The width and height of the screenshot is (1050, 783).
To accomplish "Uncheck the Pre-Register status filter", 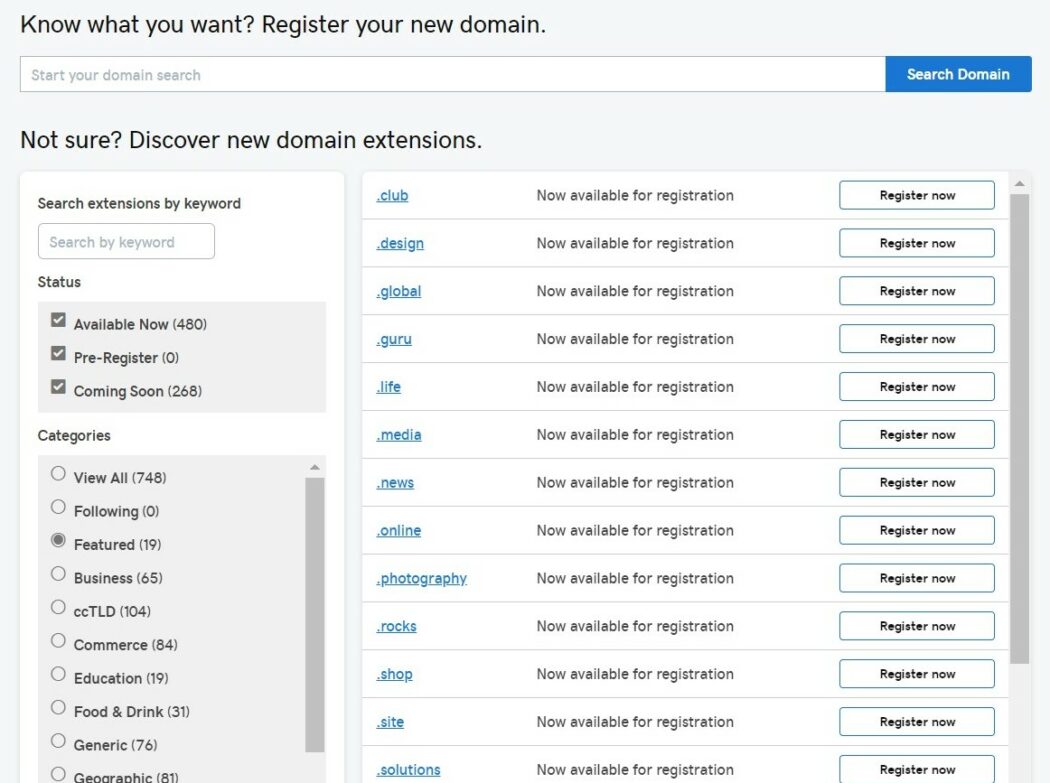I will [x=58, y=353].
